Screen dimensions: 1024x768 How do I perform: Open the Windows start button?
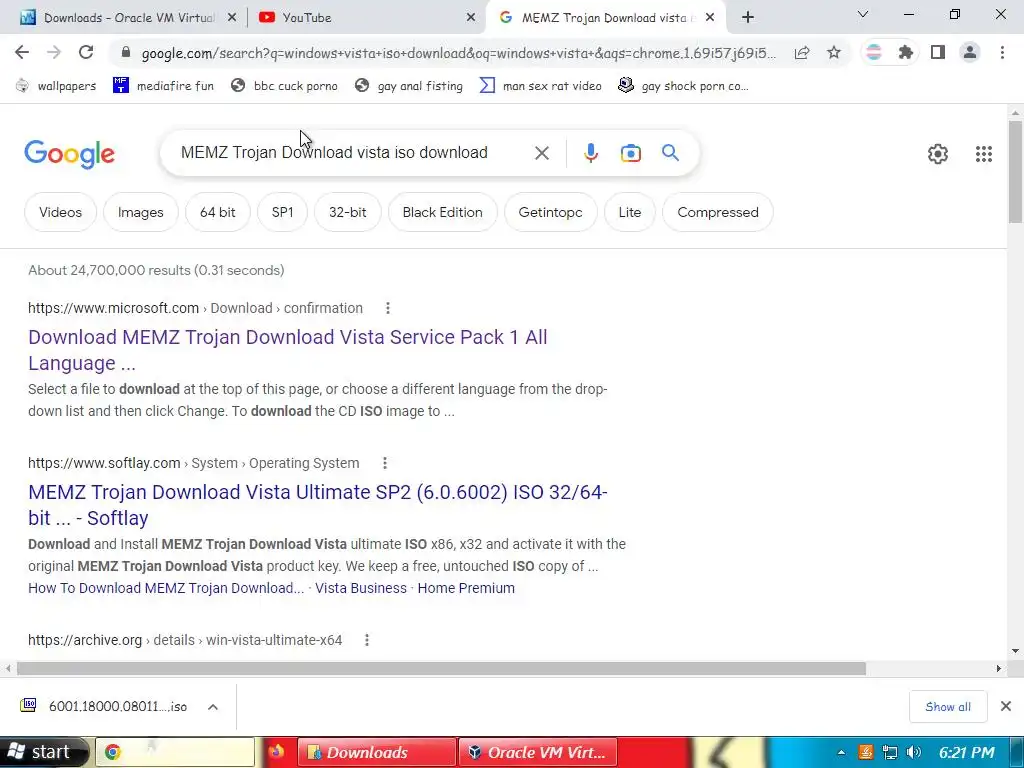tap(44, 752)
